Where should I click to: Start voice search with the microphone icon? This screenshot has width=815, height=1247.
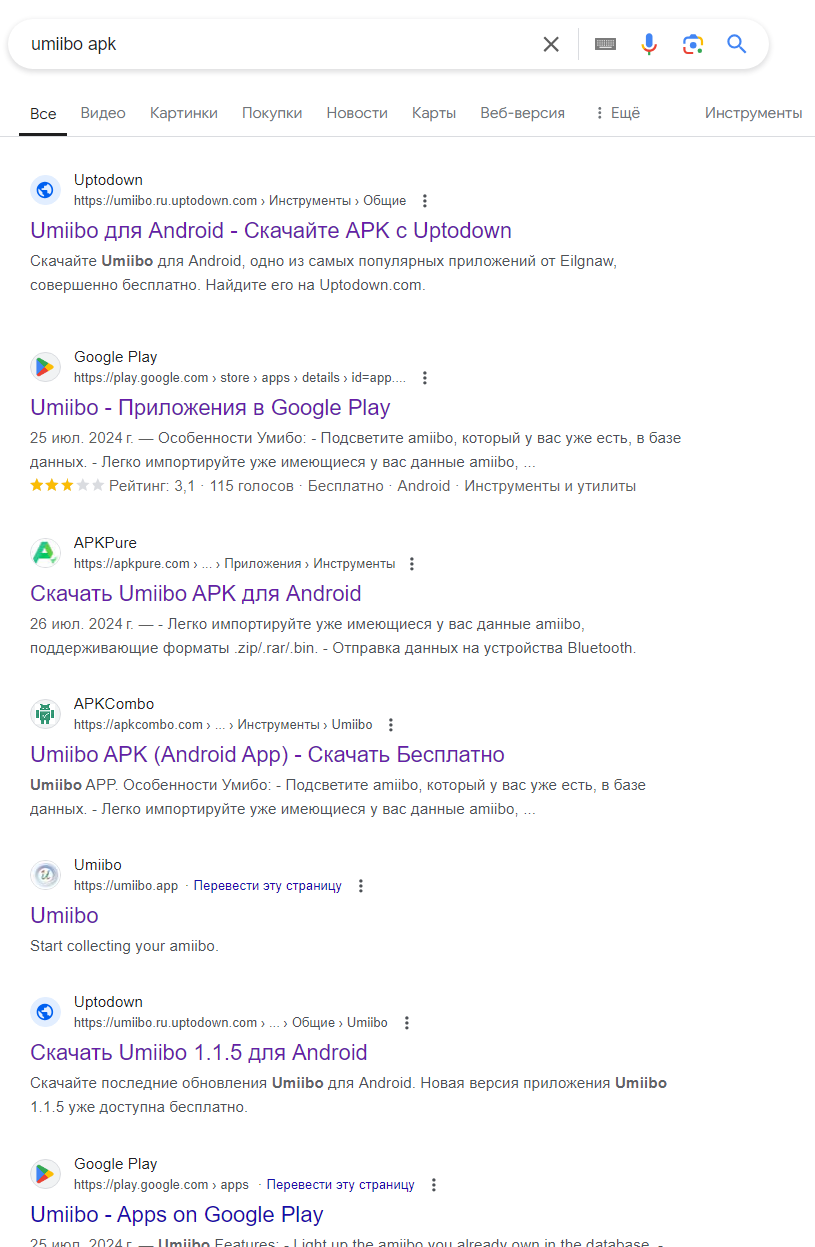(x=649, y=44)
